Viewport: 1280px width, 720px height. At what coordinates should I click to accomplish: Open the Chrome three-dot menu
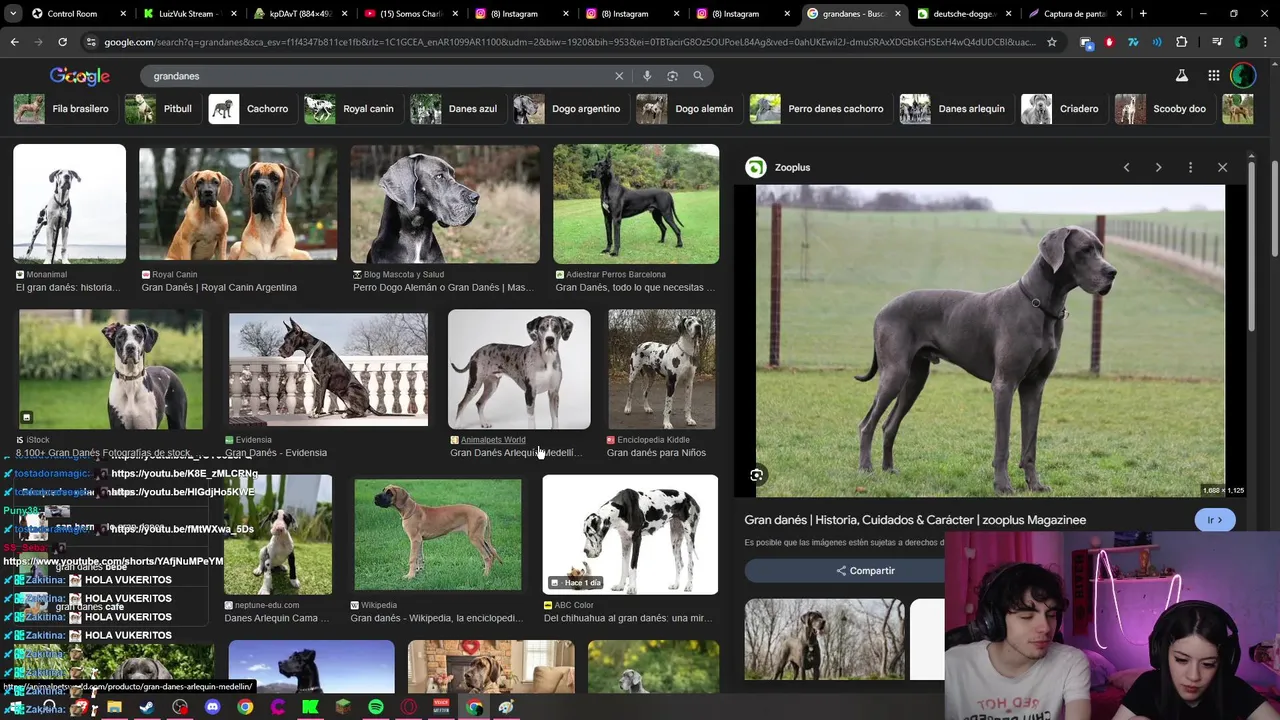tap(1264, 42)
